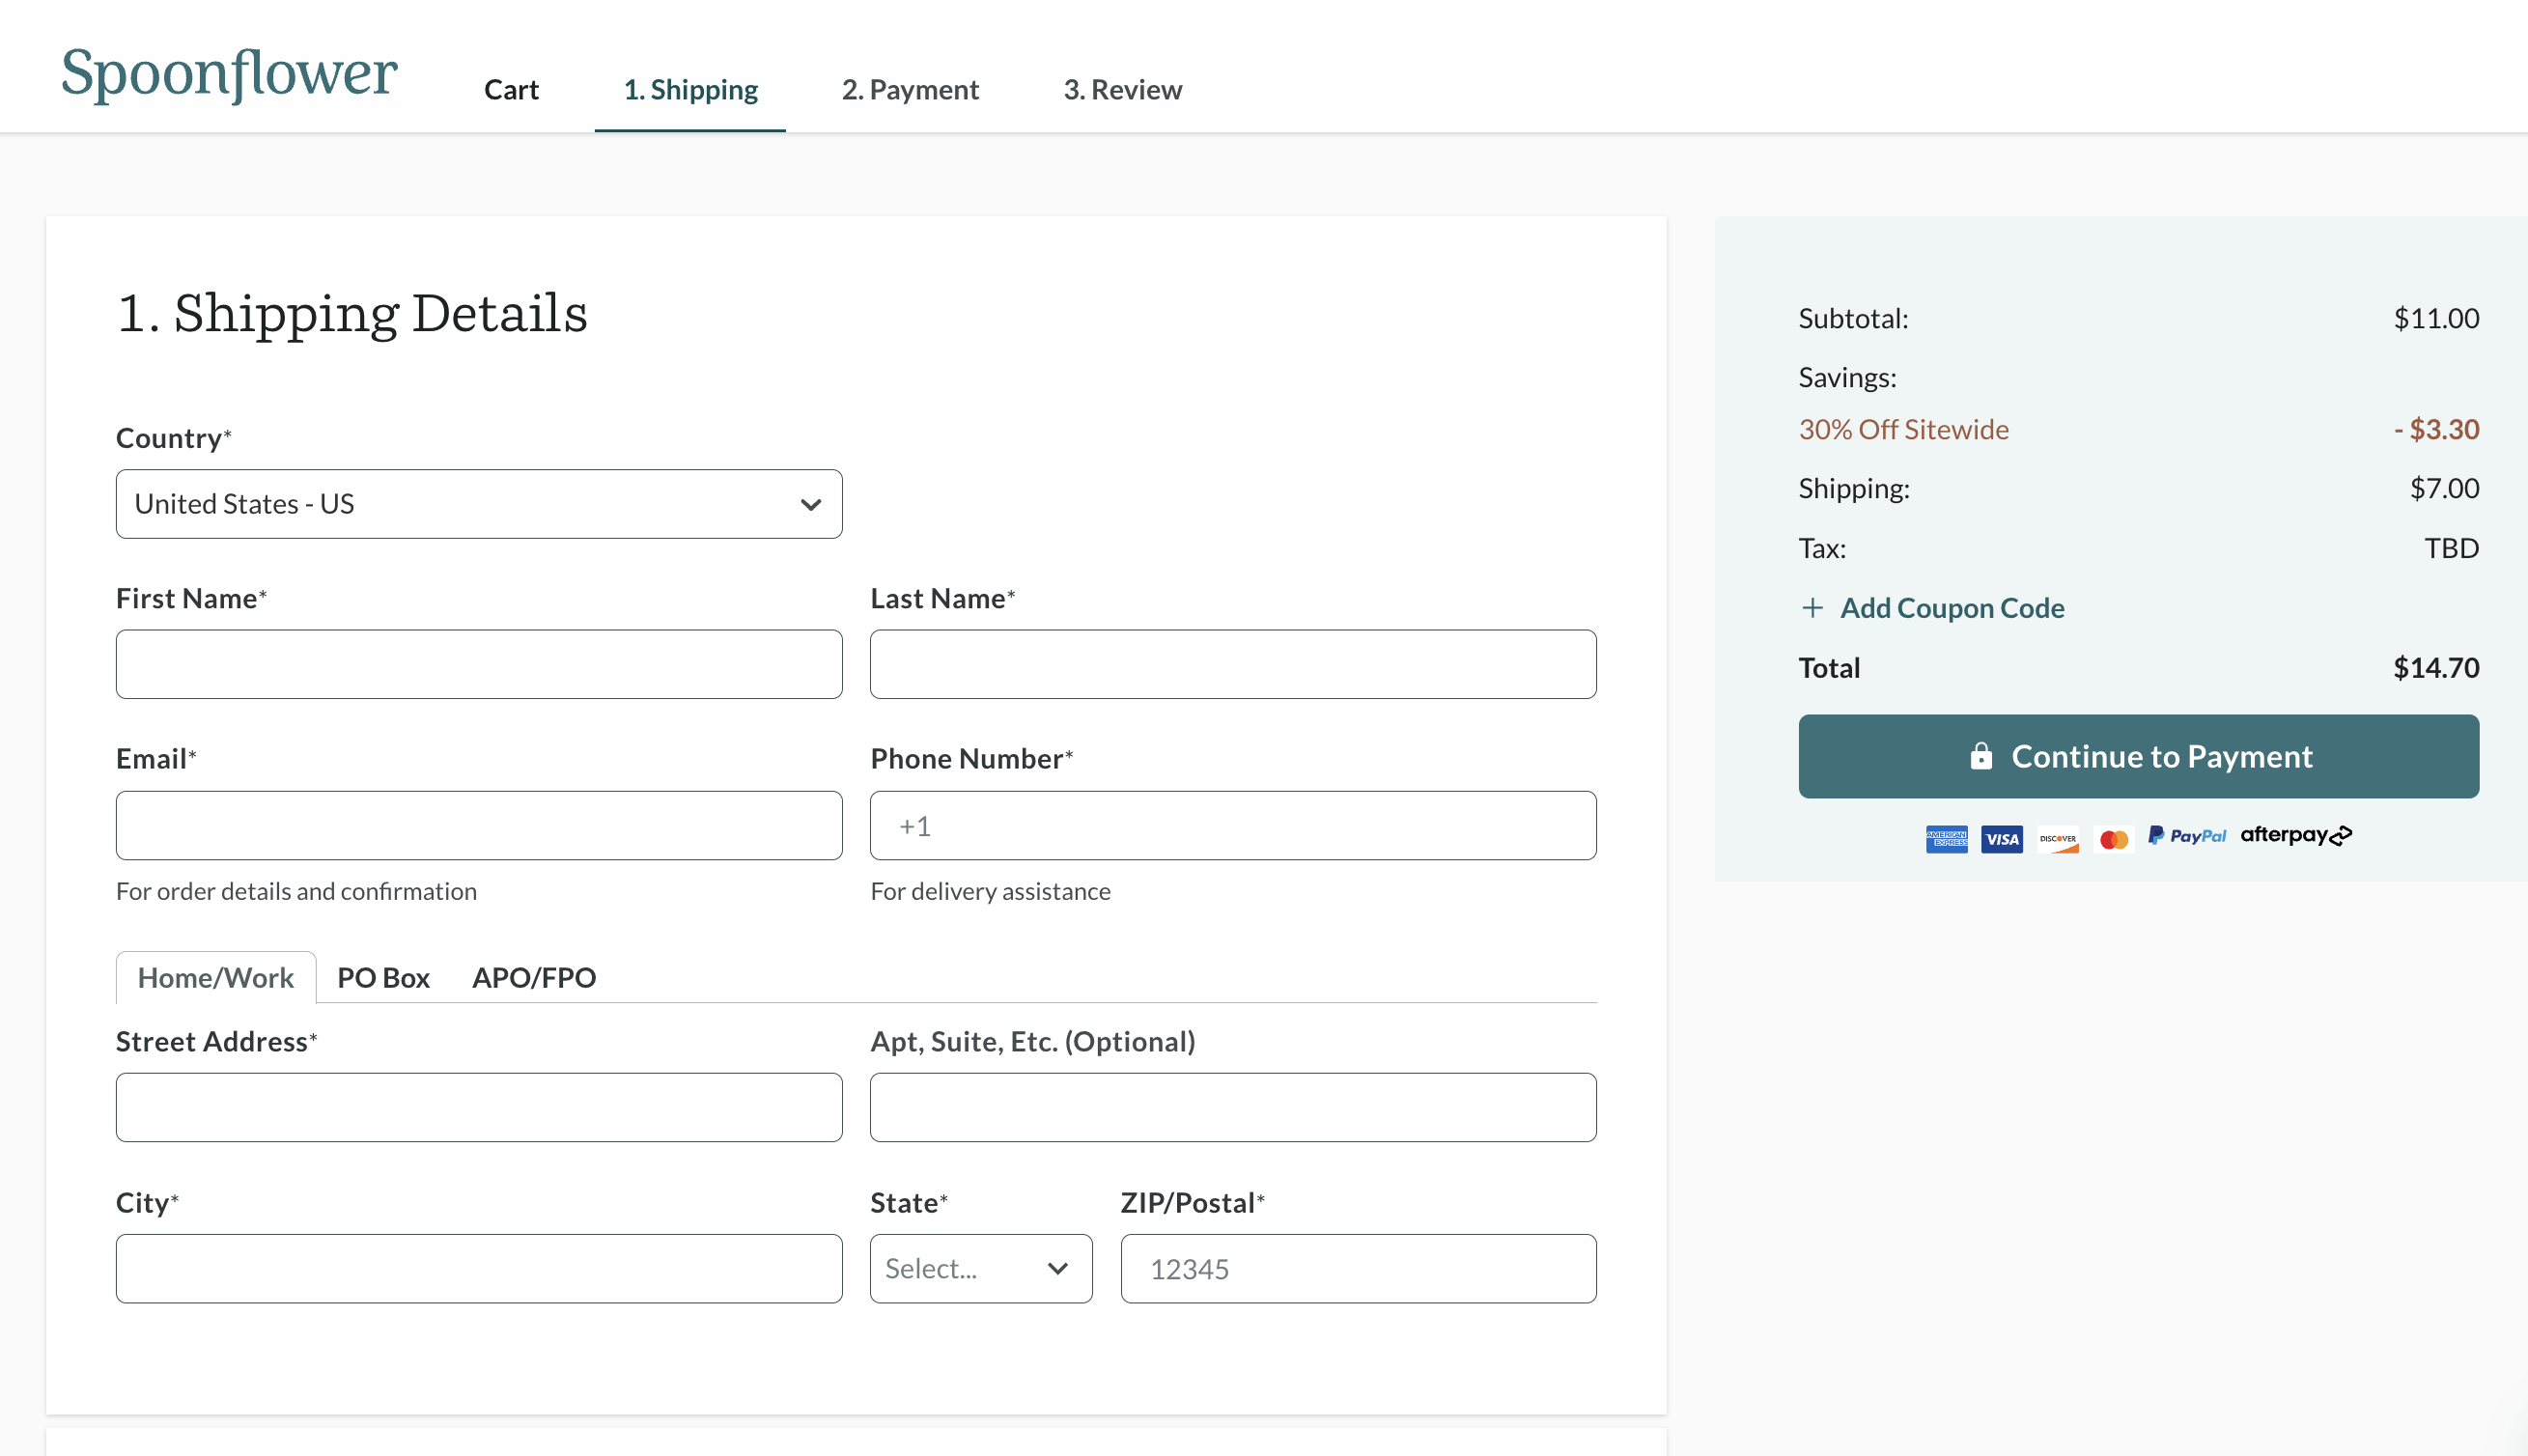This screenshot has width=2528, height=1456.
Task: Click the Discover card icon
Action: tap(2058, 839)
